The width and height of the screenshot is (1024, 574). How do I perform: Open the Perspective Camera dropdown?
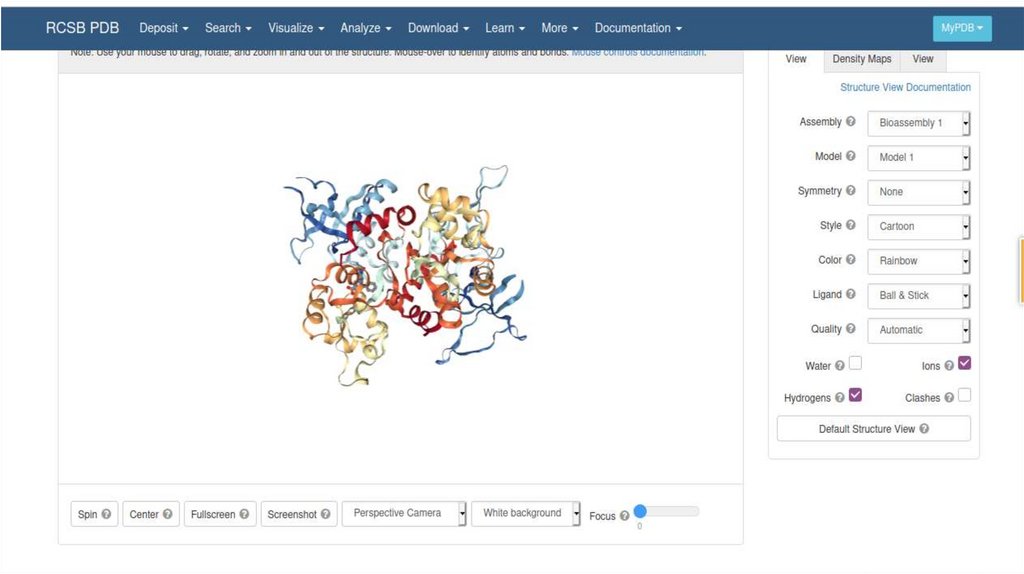404,513
